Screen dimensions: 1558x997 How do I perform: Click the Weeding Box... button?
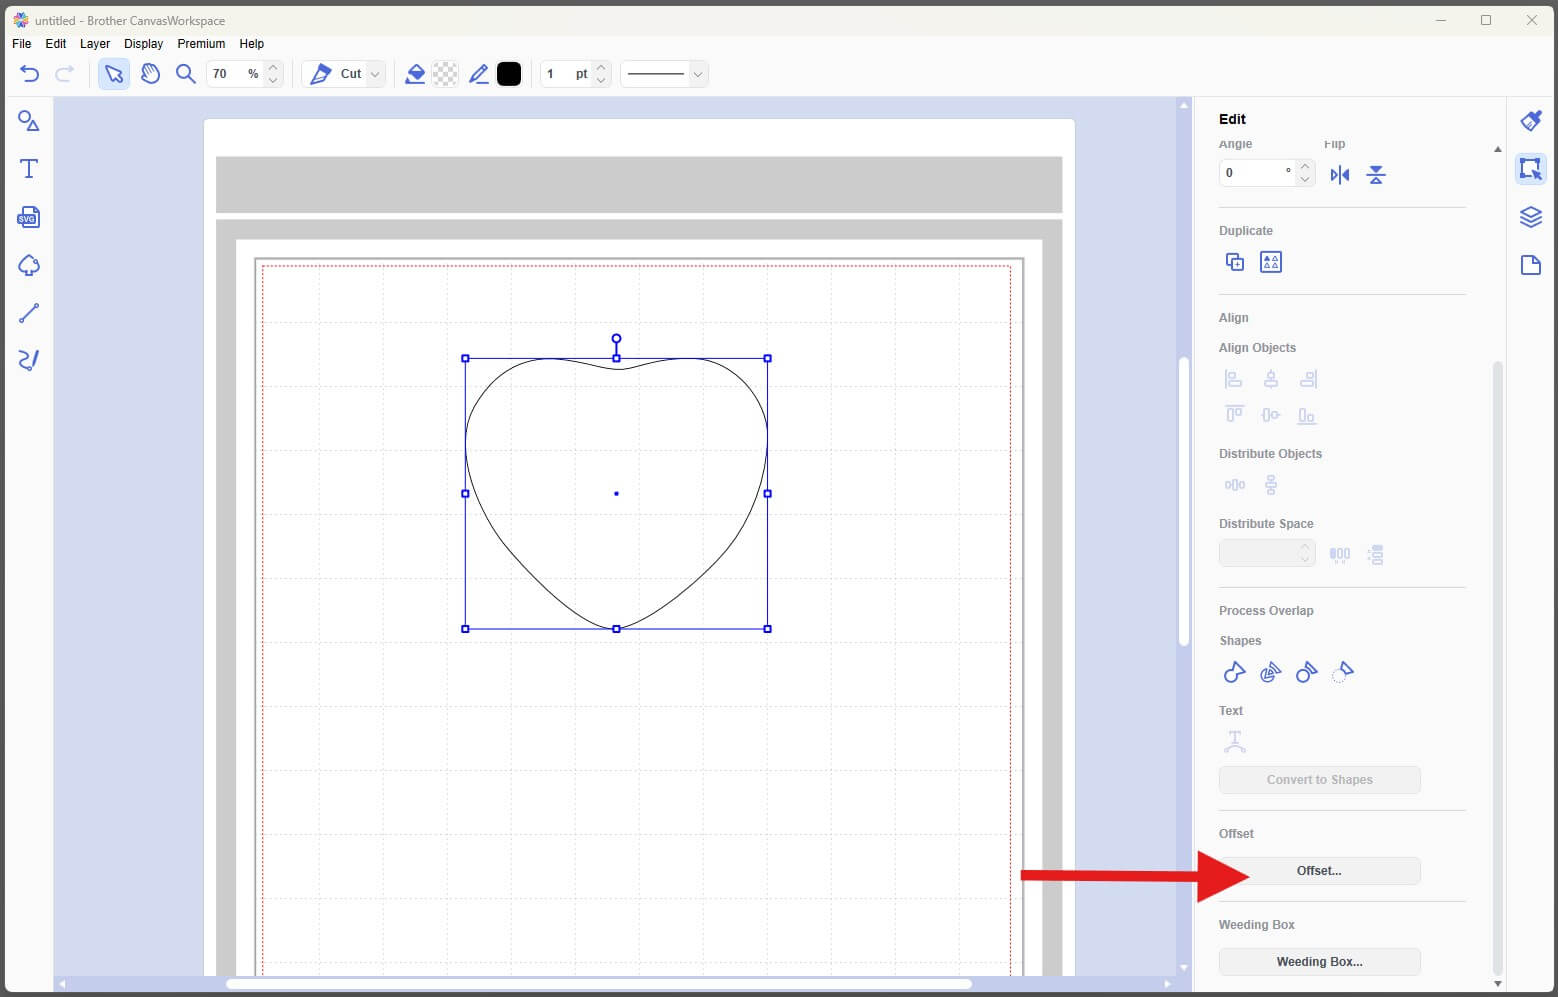tap(1319, 962)
